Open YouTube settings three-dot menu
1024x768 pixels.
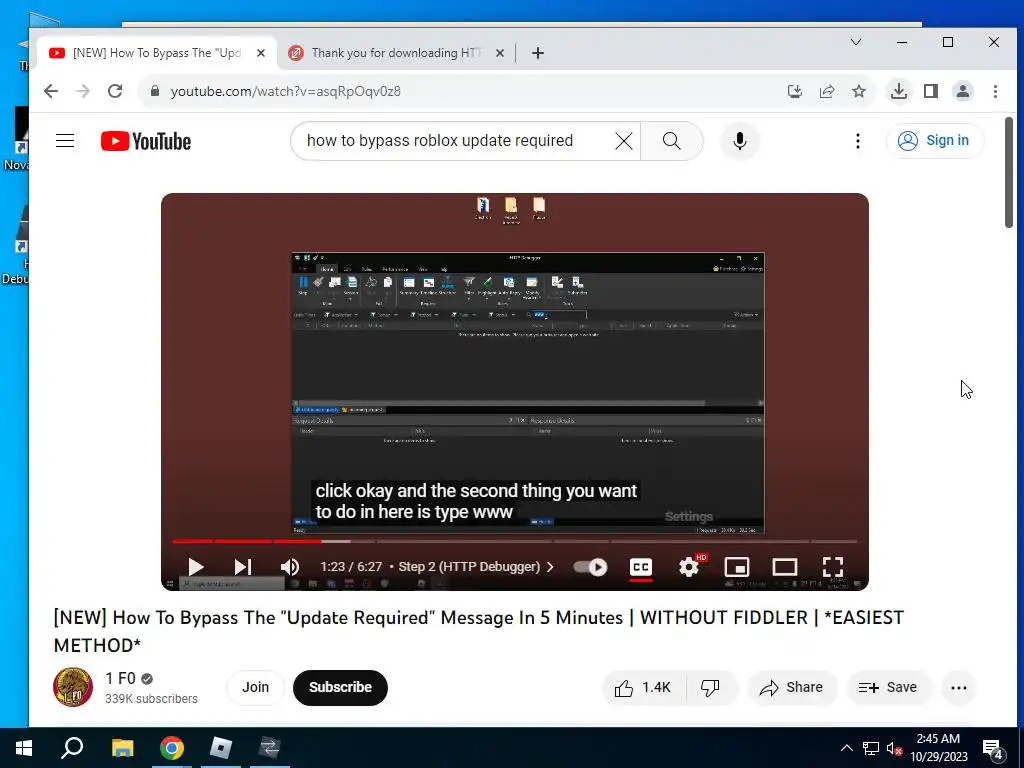(x=857, y=140)
